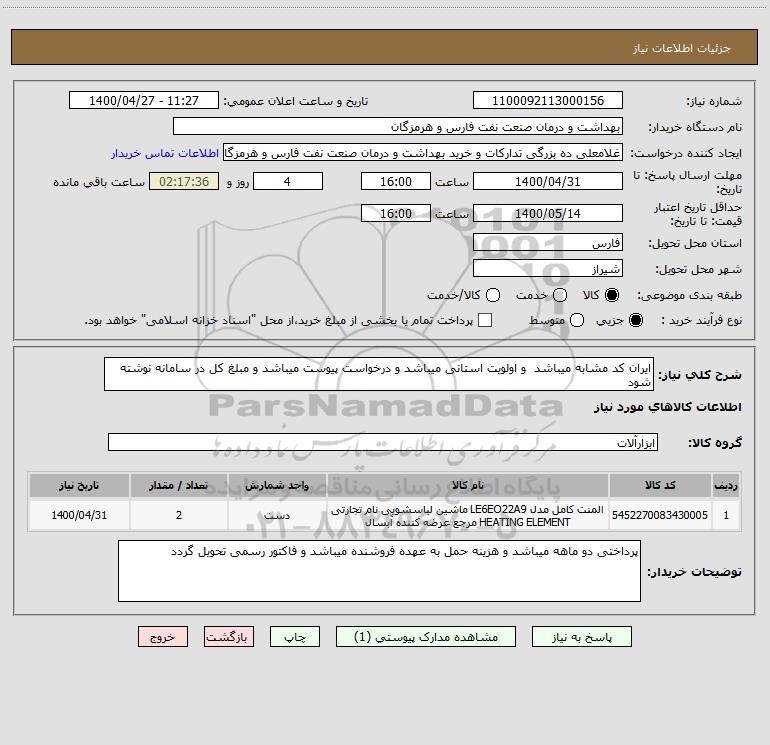Image resolution: width=770 pixels, height=745 pixels.
Task: Click the request creator field
Action: (x=423, y=152)
